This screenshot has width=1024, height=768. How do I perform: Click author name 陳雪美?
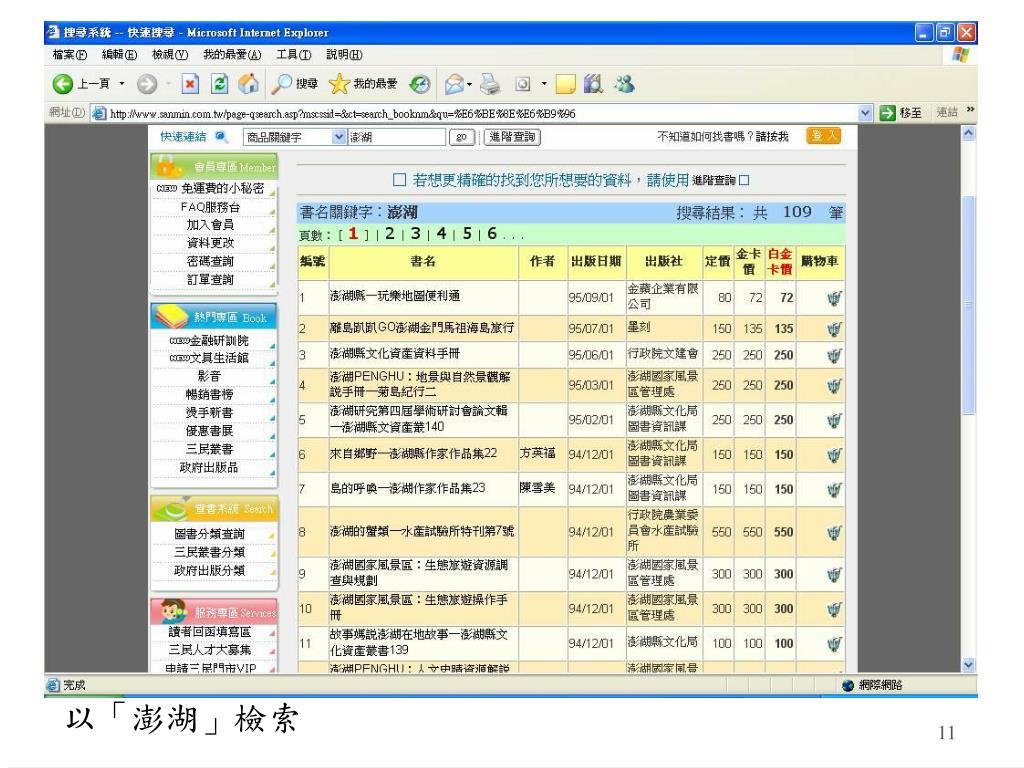[537, 488]
